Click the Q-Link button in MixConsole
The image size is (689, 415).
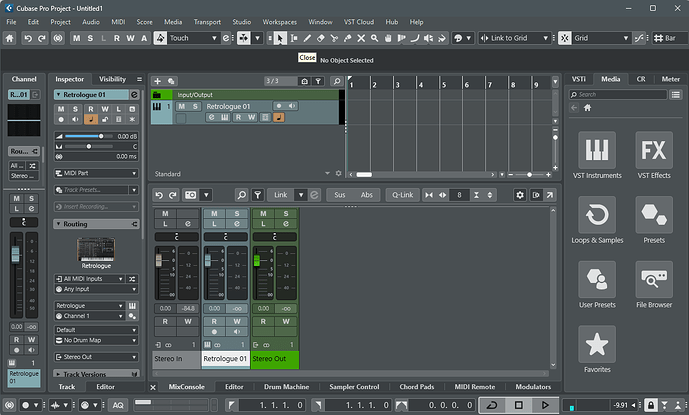click(x=403, y=195)
